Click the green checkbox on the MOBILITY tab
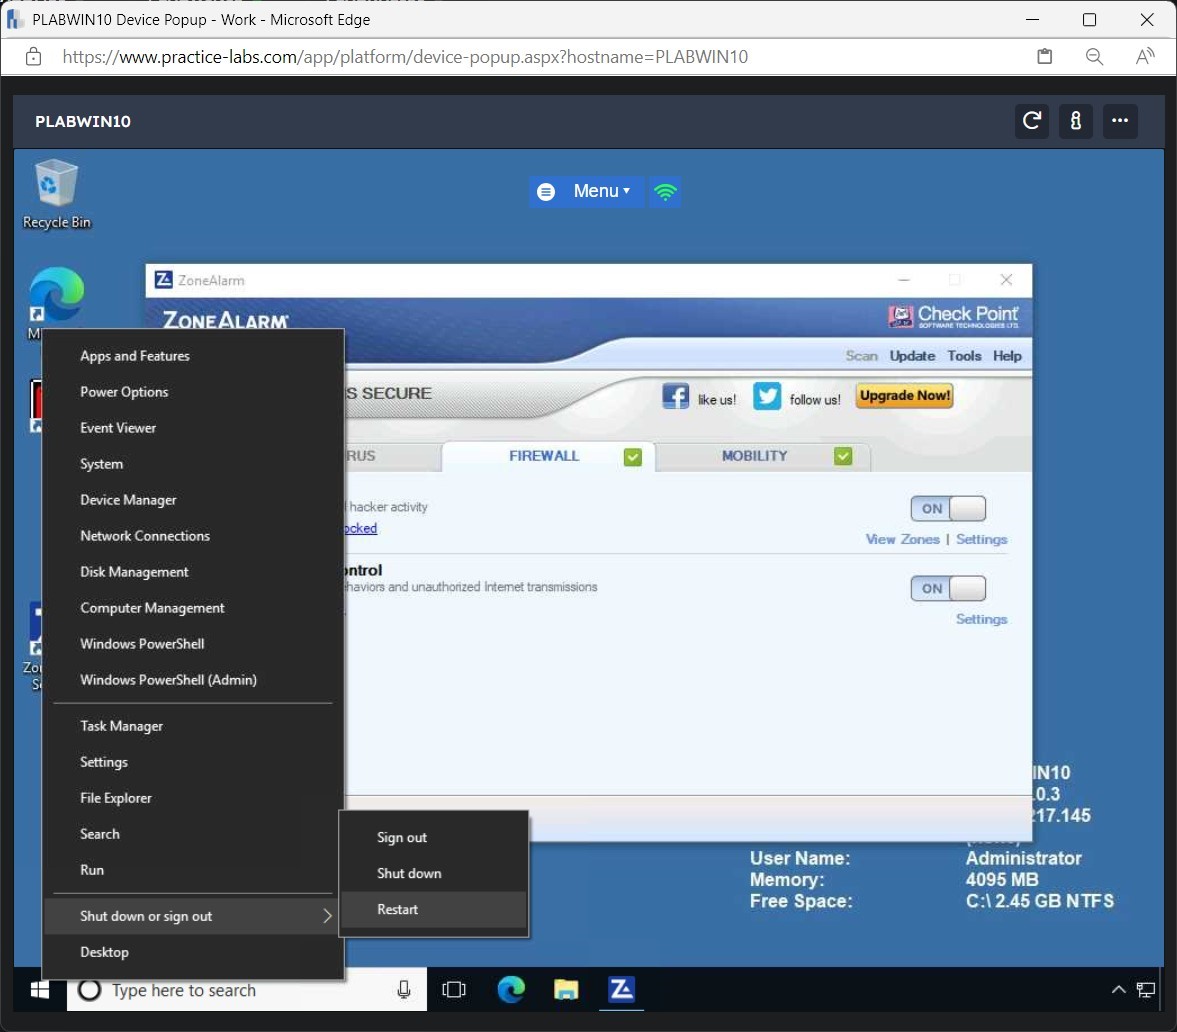Viewport: 1177px width, 1032px height. coord(843,456)
